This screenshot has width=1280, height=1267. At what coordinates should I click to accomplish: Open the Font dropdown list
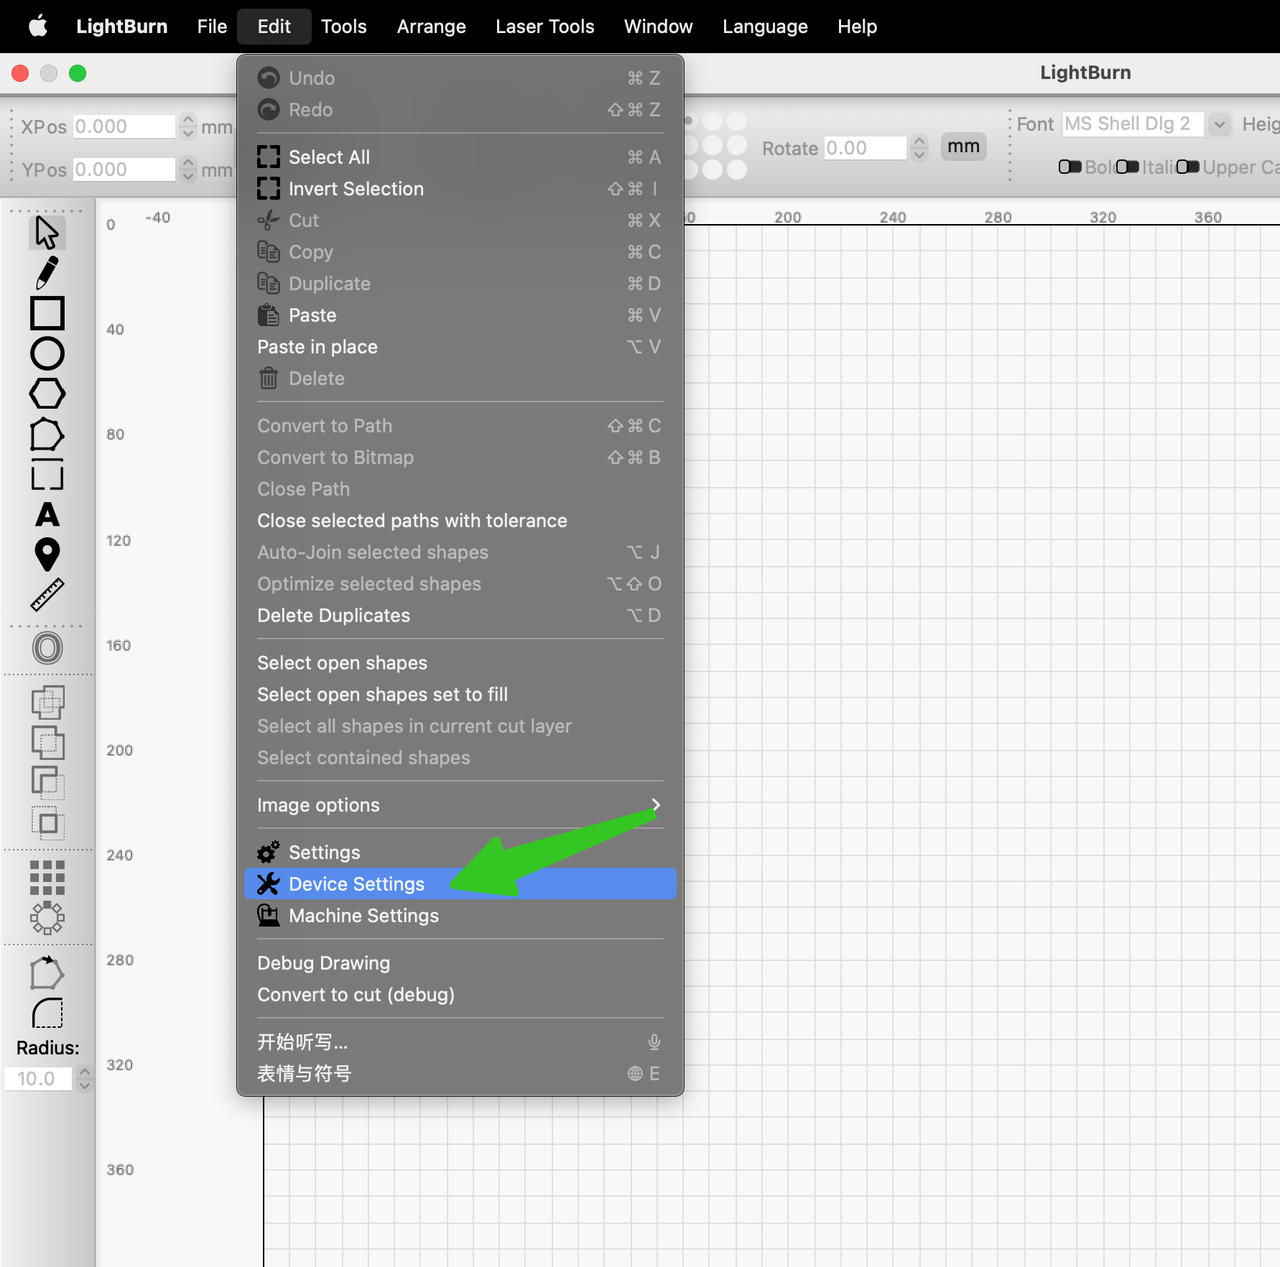point(1219,124)
